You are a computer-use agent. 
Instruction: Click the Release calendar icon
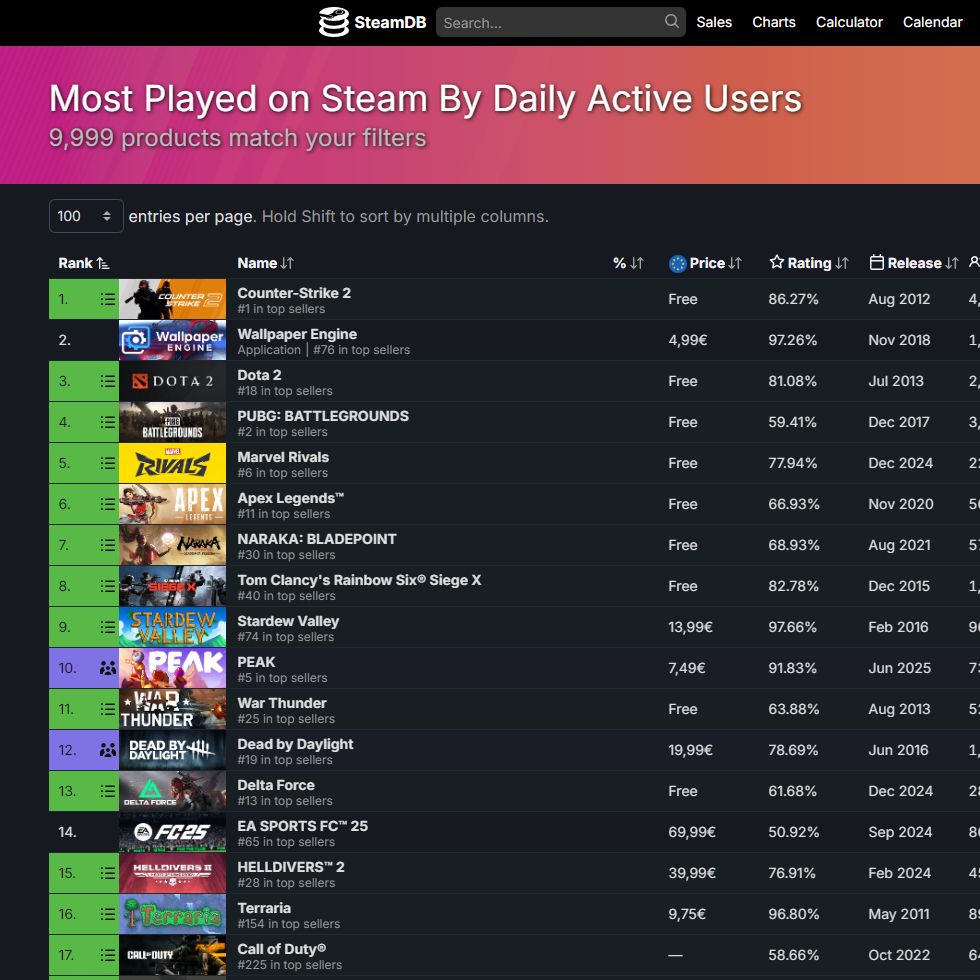click(x=876, y=262)
